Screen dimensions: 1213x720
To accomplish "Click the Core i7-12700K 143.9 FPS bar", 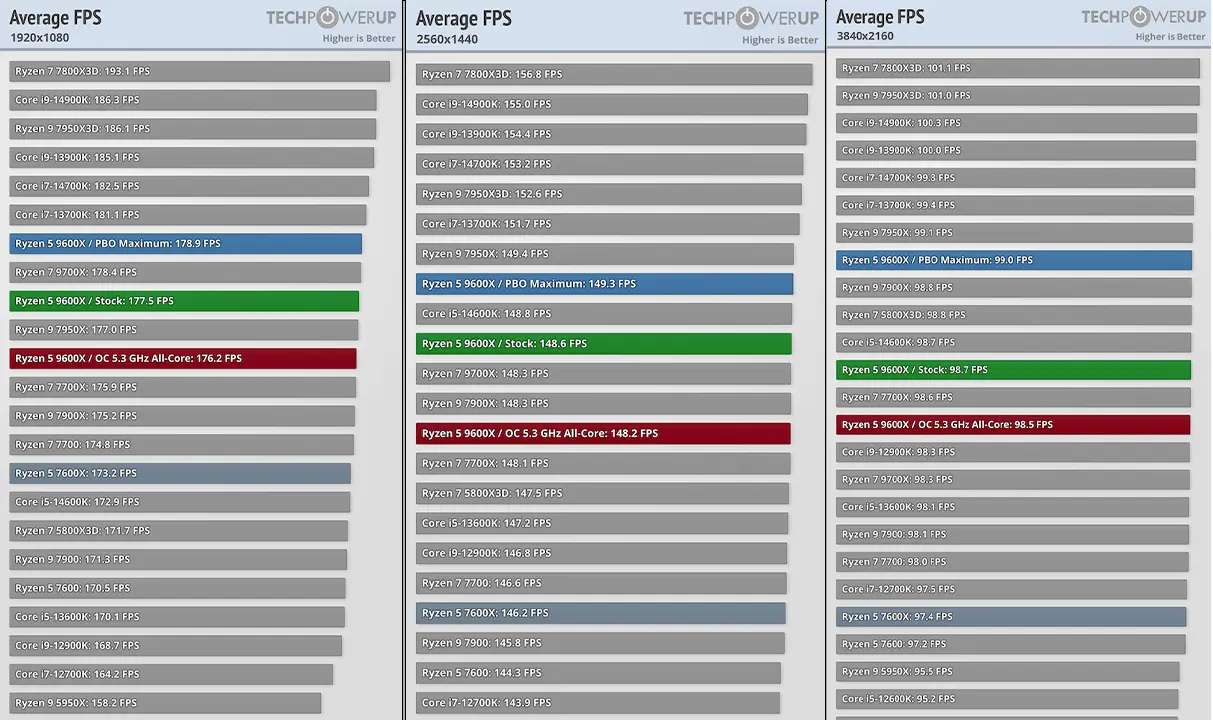I will (x=597, y=703).
